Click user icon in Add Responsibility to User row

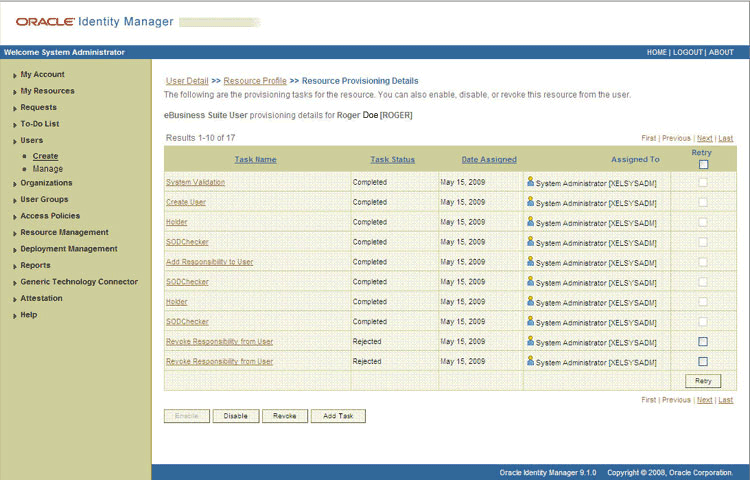coord(530,262)
